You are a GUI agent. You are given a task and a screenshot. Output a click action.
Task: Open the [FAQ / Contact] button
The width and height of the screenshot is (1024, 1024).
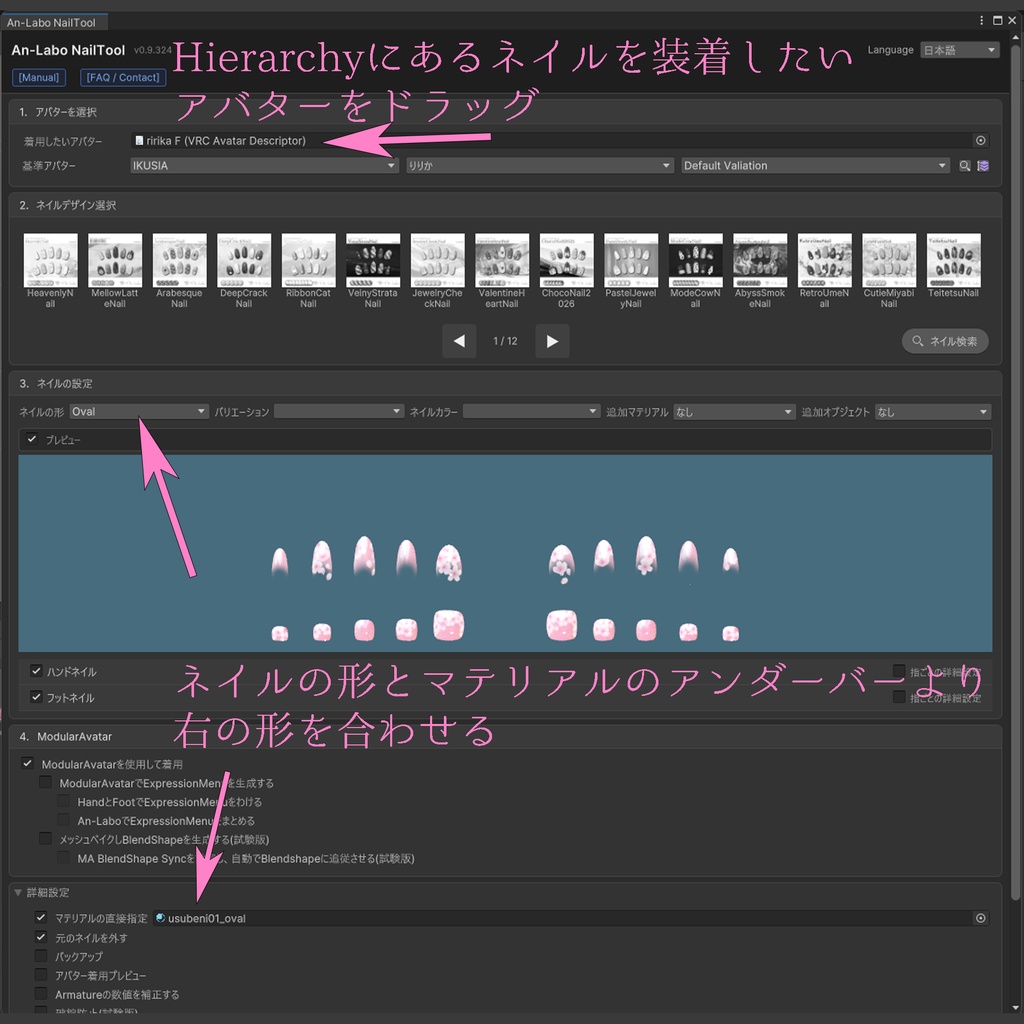(123, 78)
